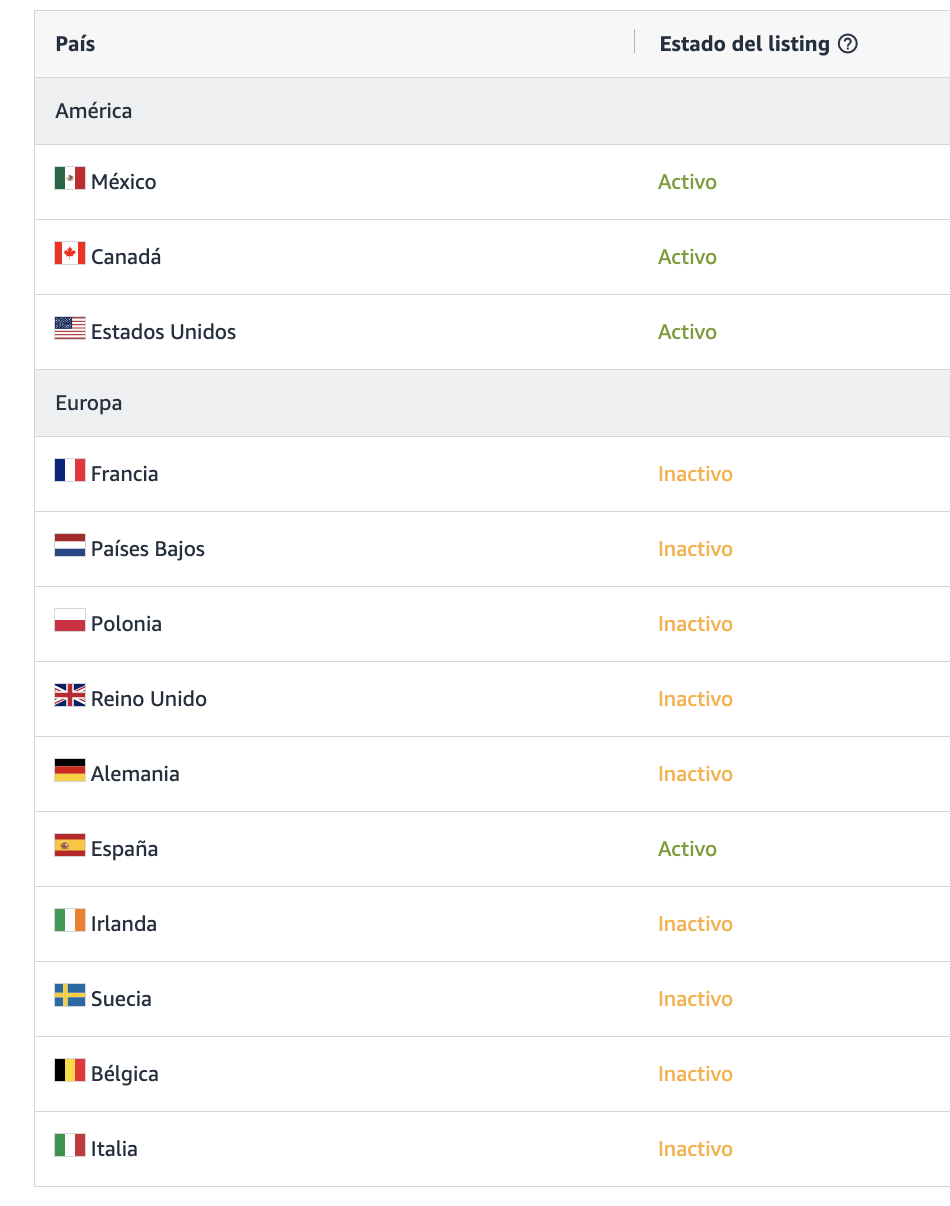Screen dimensions: 950x1206
Task: Select the América region header row
Action: pos(492,111)
